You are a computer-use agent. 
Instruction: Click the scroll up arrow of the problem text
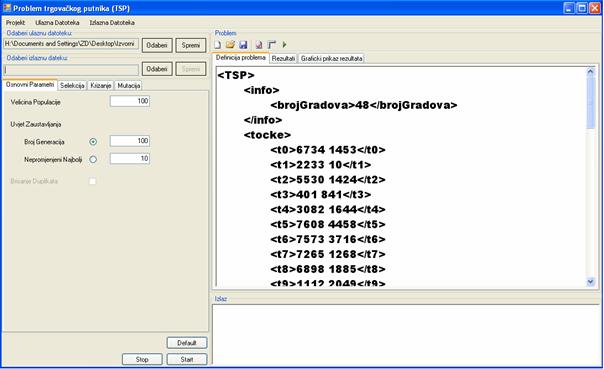(x=591, y=72)
